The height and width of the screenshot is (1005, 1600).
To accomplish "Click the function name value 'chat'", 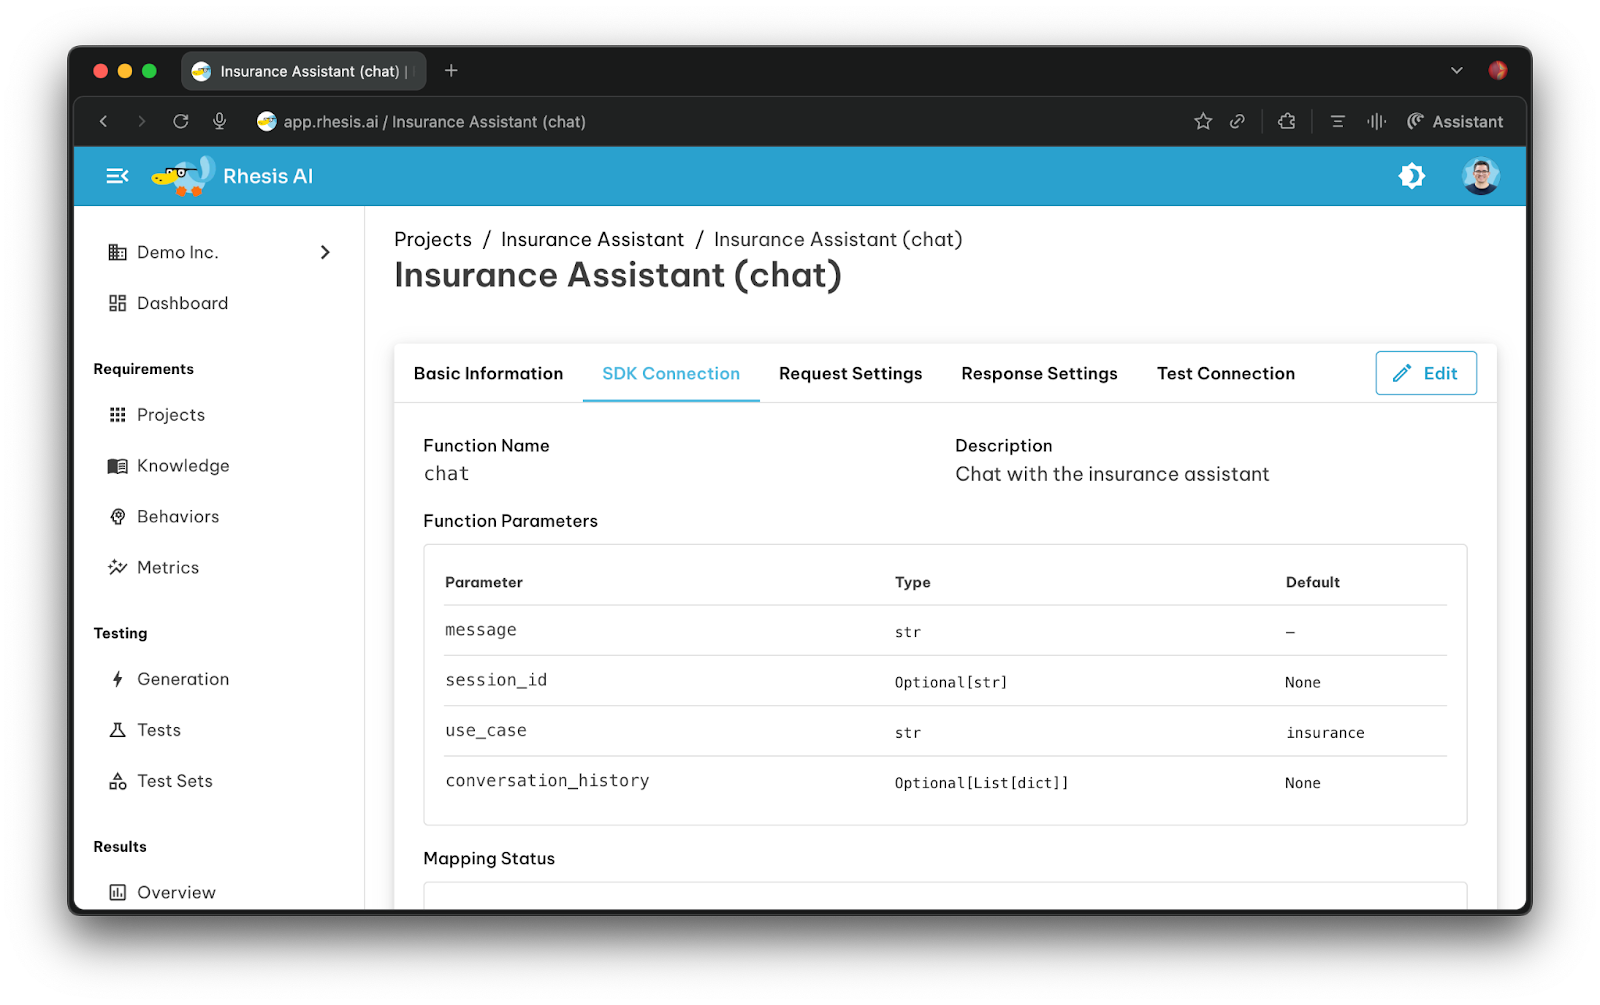I will (x=446, y=474).
